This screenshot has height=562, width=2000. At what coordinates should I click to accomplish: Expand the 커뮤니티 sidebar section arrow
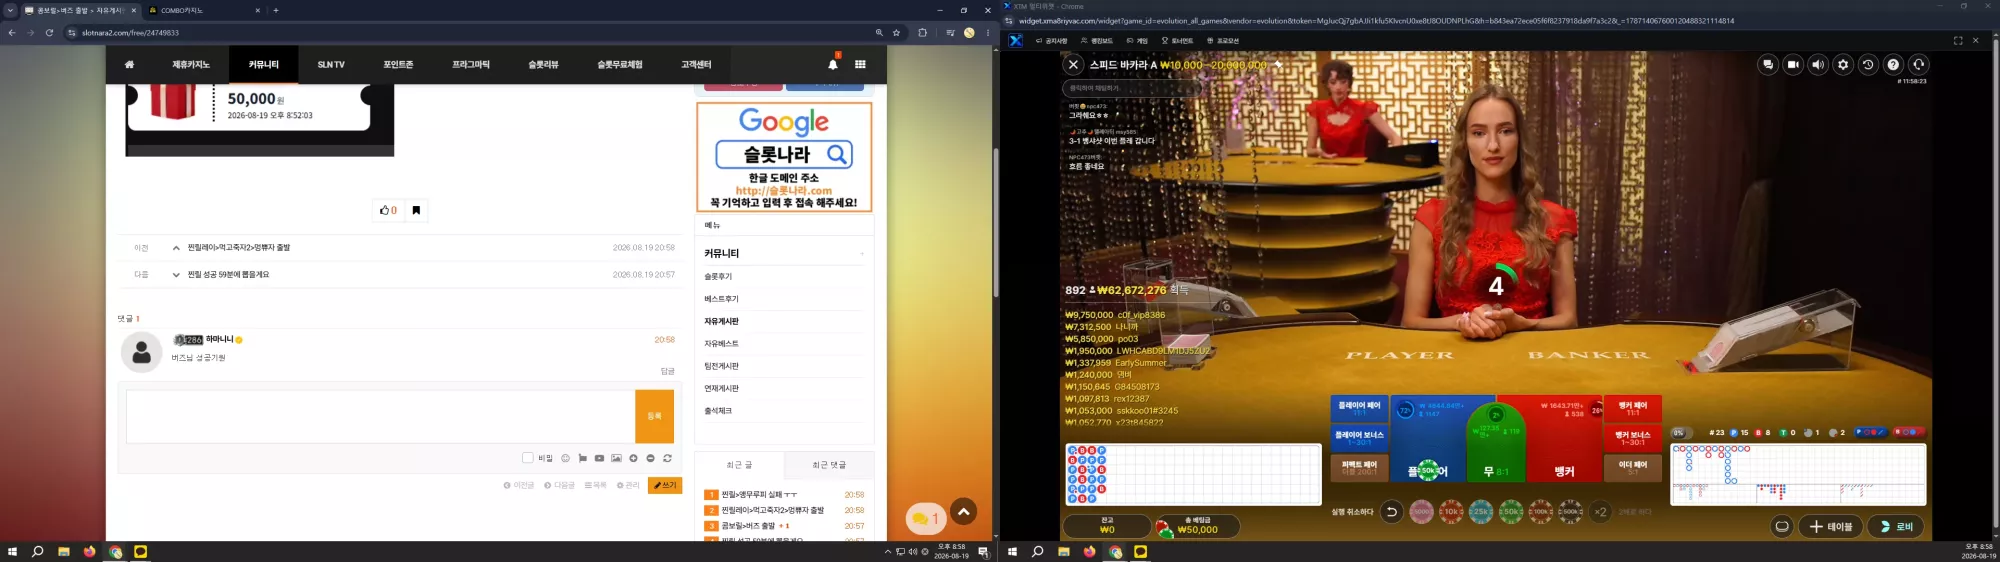862,254
